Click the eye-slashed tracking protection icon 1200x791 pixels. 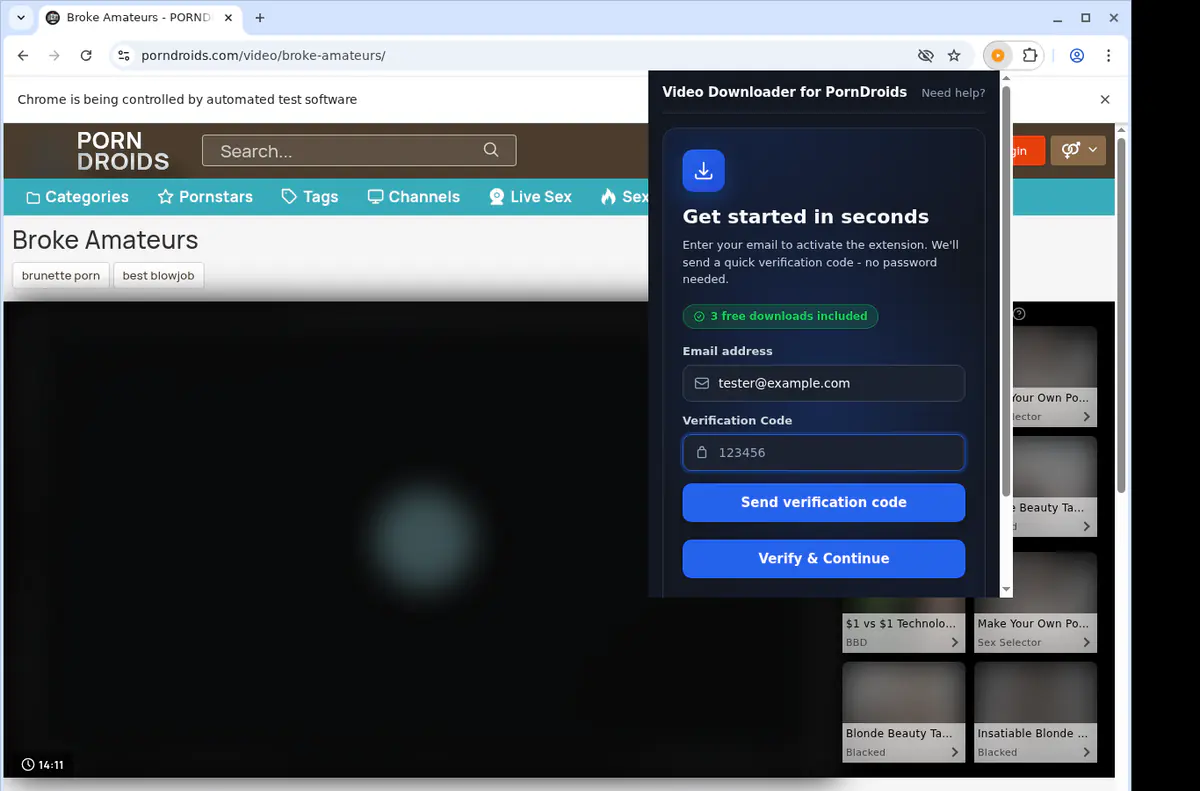coord(925,56)
